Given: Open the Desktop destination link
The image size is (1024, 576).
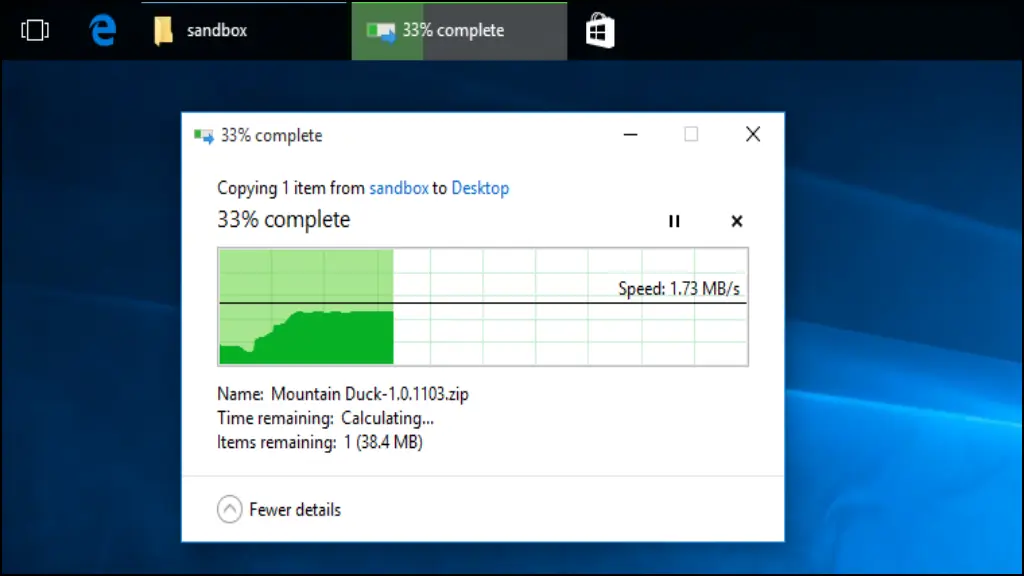Looking at the screenshot, I should click(x=480, y=188).
